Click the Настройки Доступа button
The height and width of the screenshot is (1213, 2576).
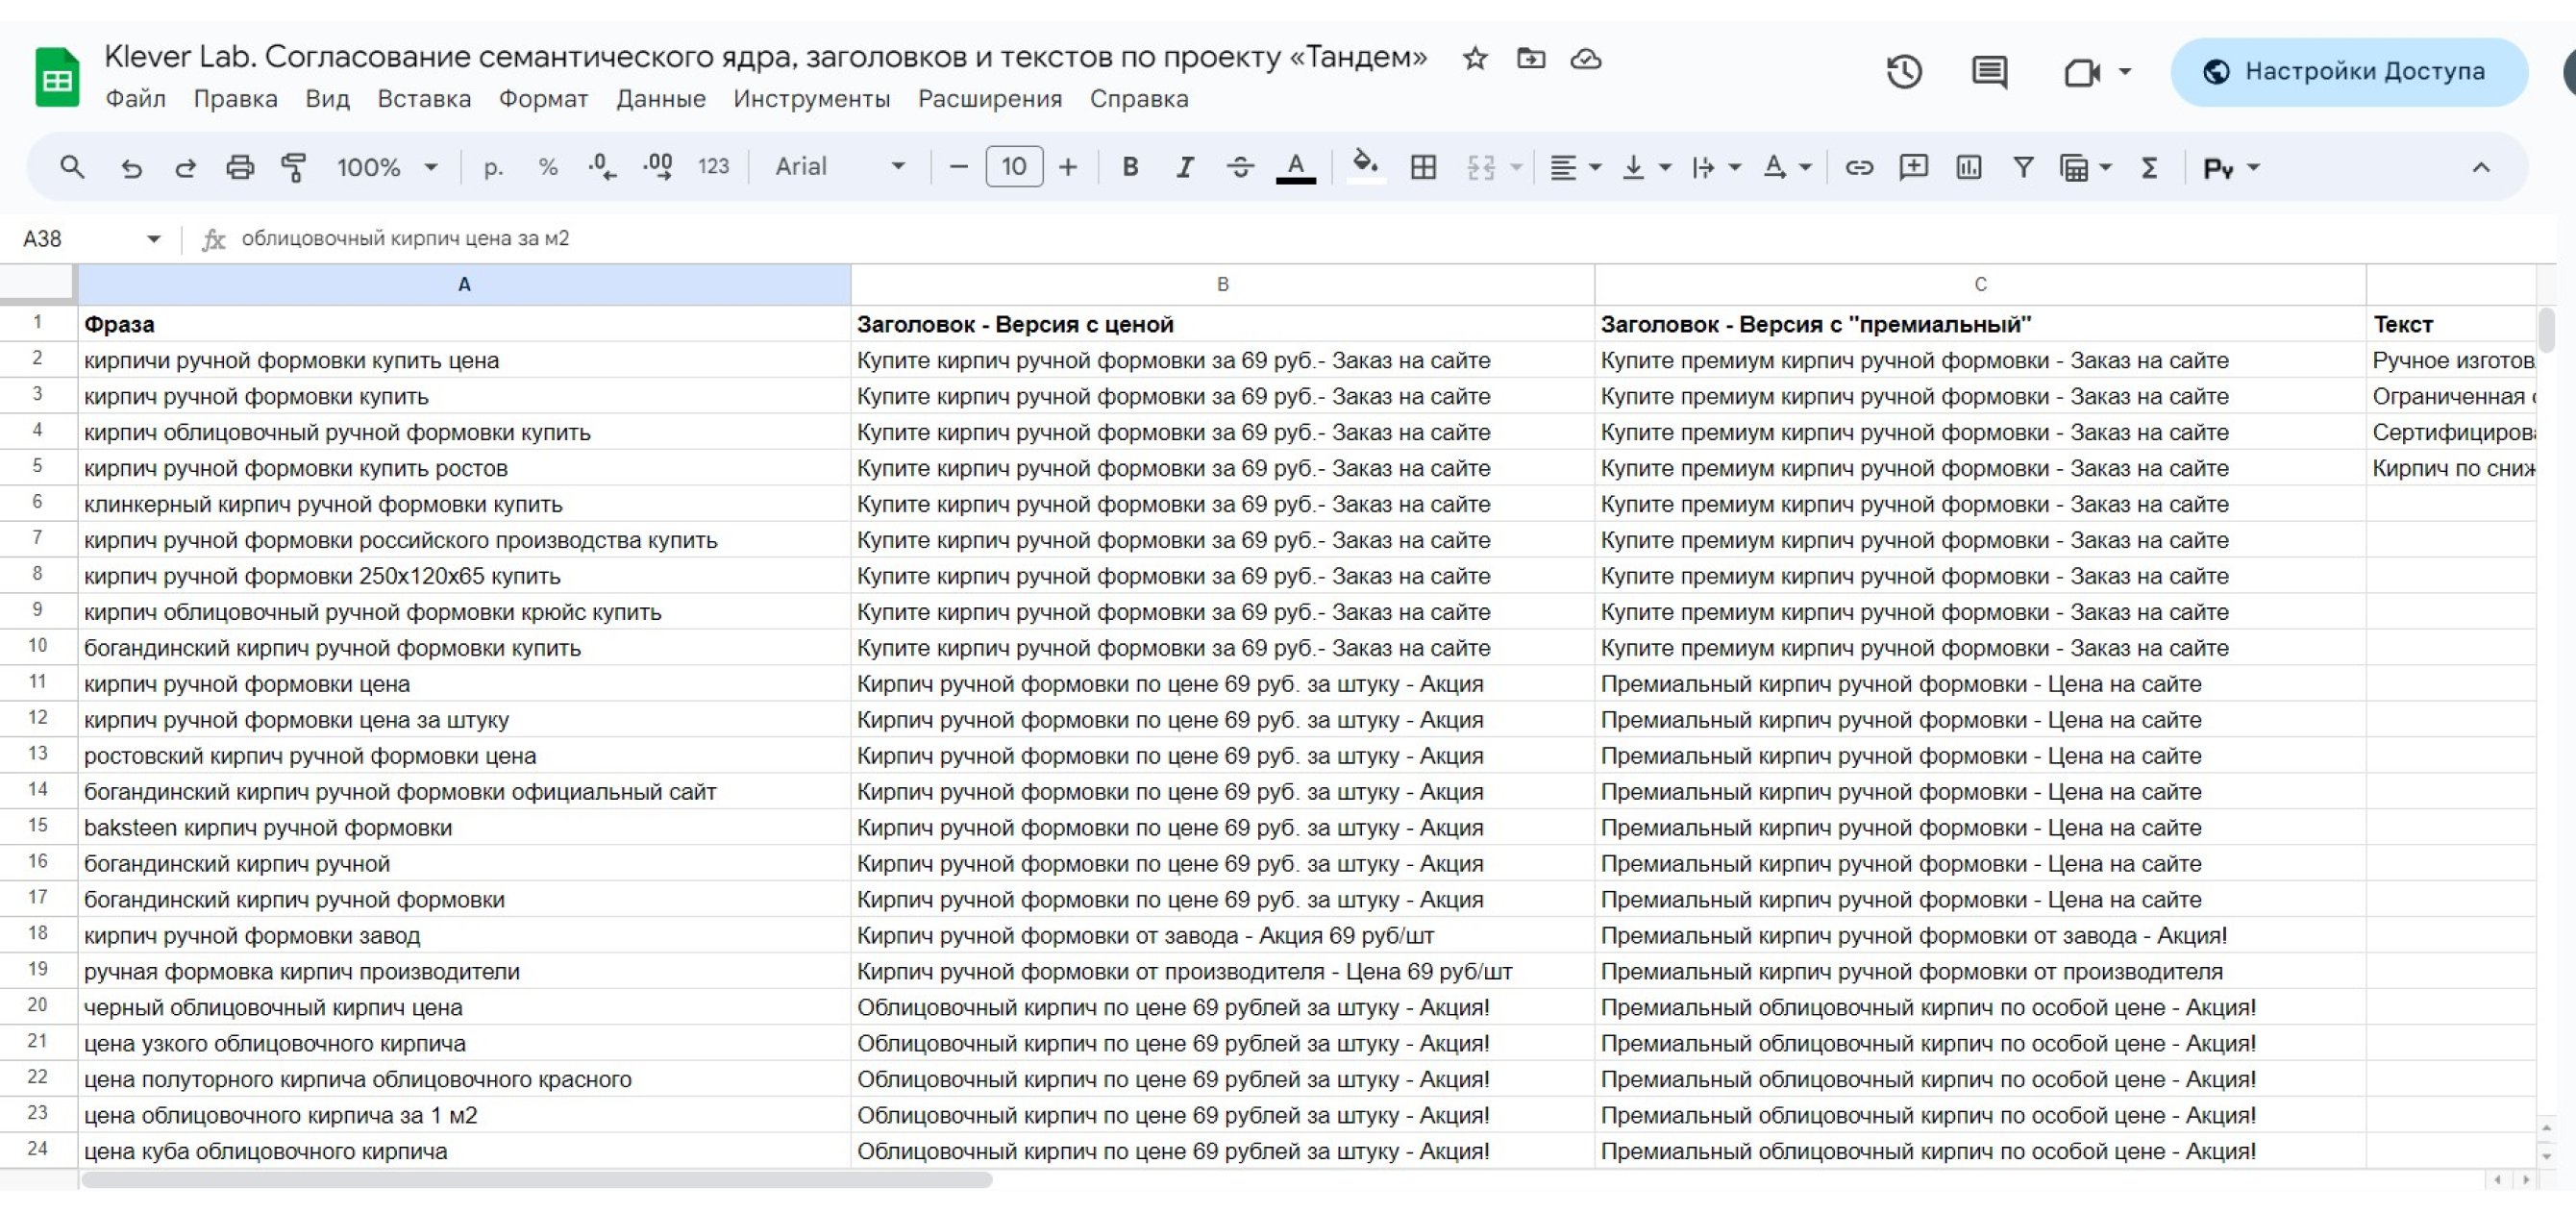[2347, 72]
